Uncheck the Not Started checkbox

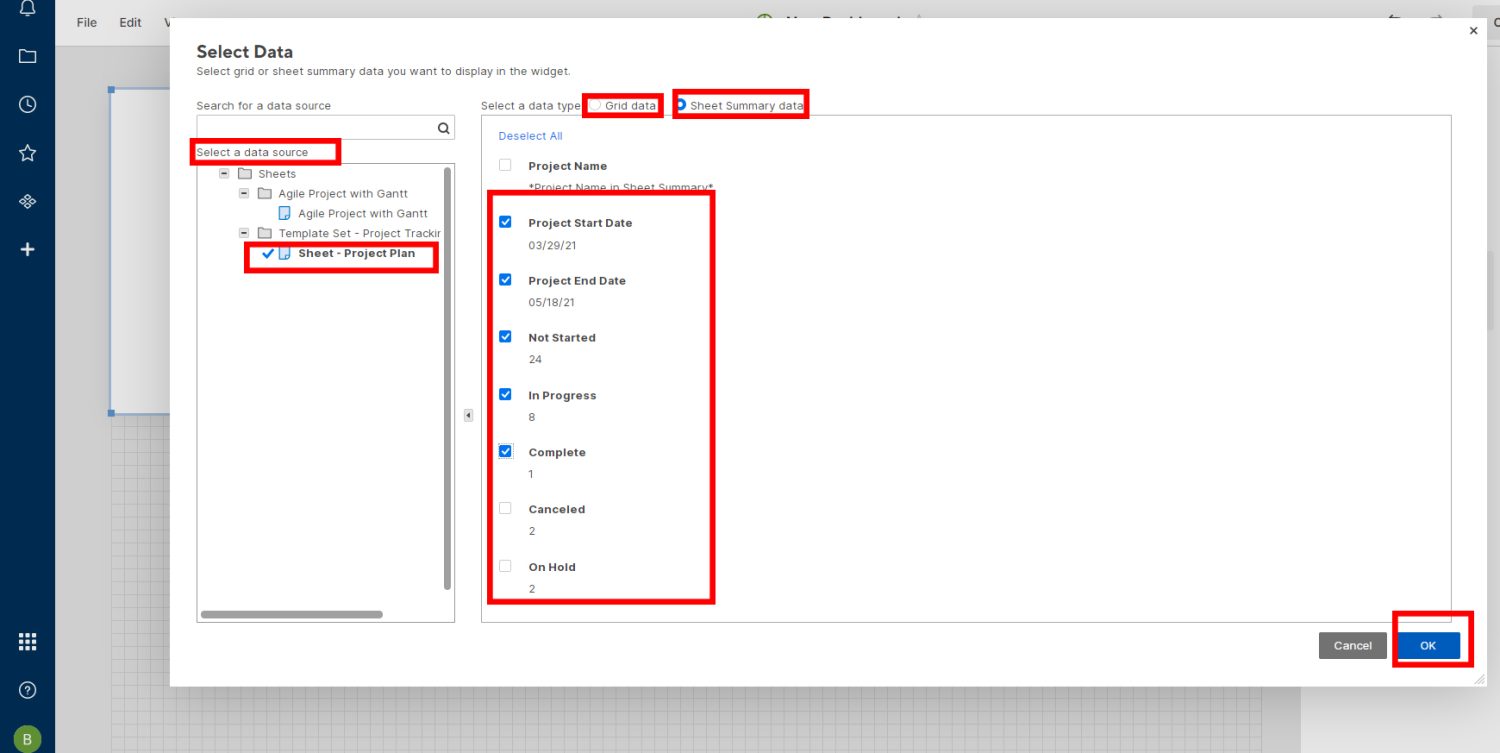pos(505,337)
